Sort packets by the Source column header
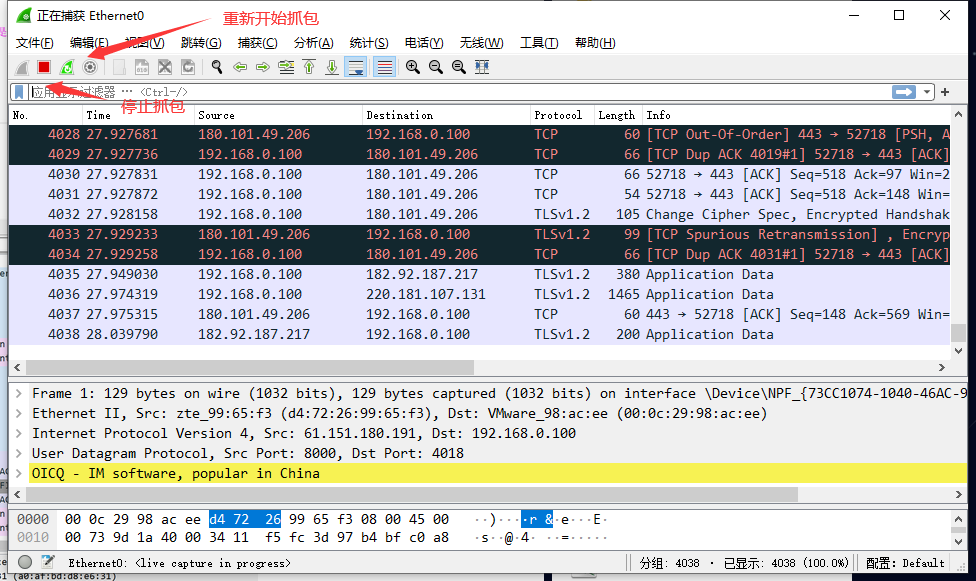976x581 pixels. (278, 115)
